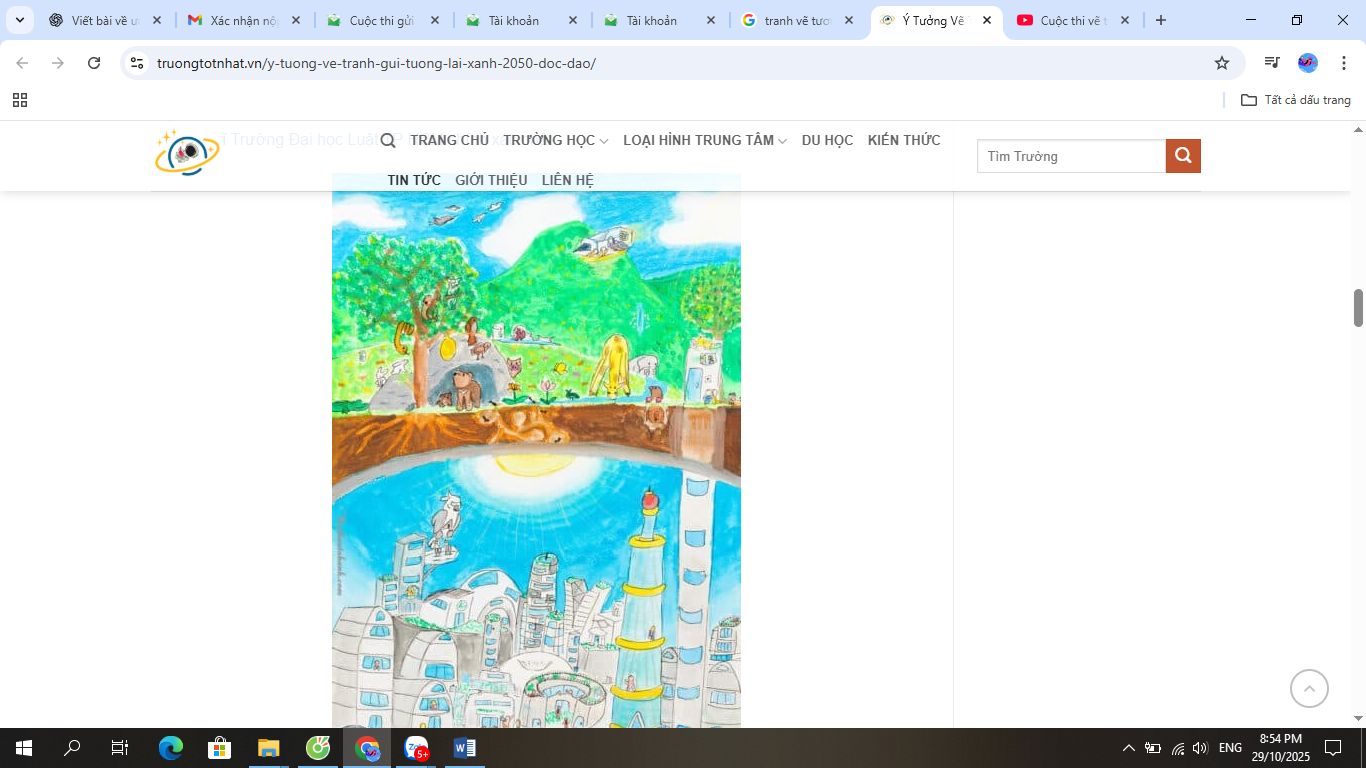Reload the page using the refresh icon
Screen dimensions: 1366x768
(94, 63)
